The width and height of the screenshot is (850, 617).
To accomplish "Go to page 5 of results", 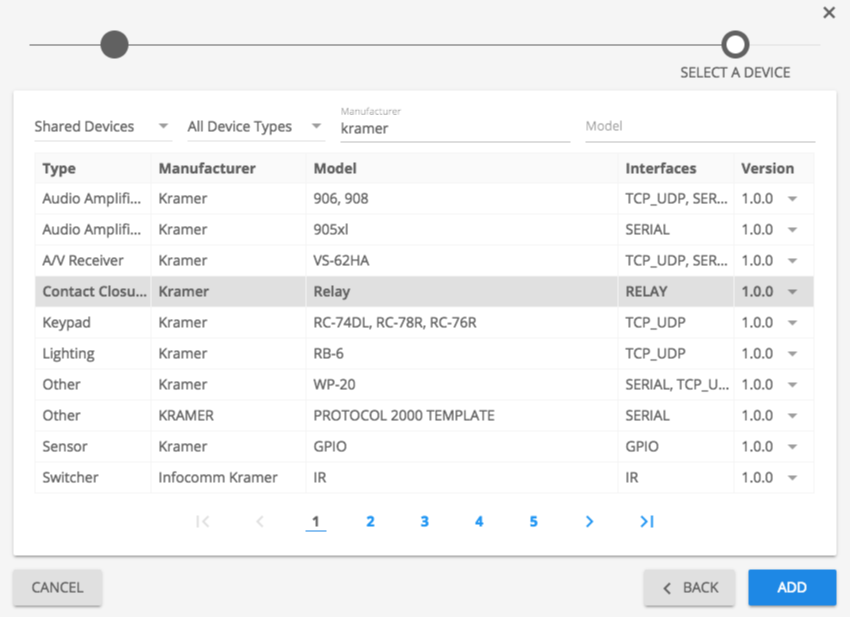I will tap(533, 521).
